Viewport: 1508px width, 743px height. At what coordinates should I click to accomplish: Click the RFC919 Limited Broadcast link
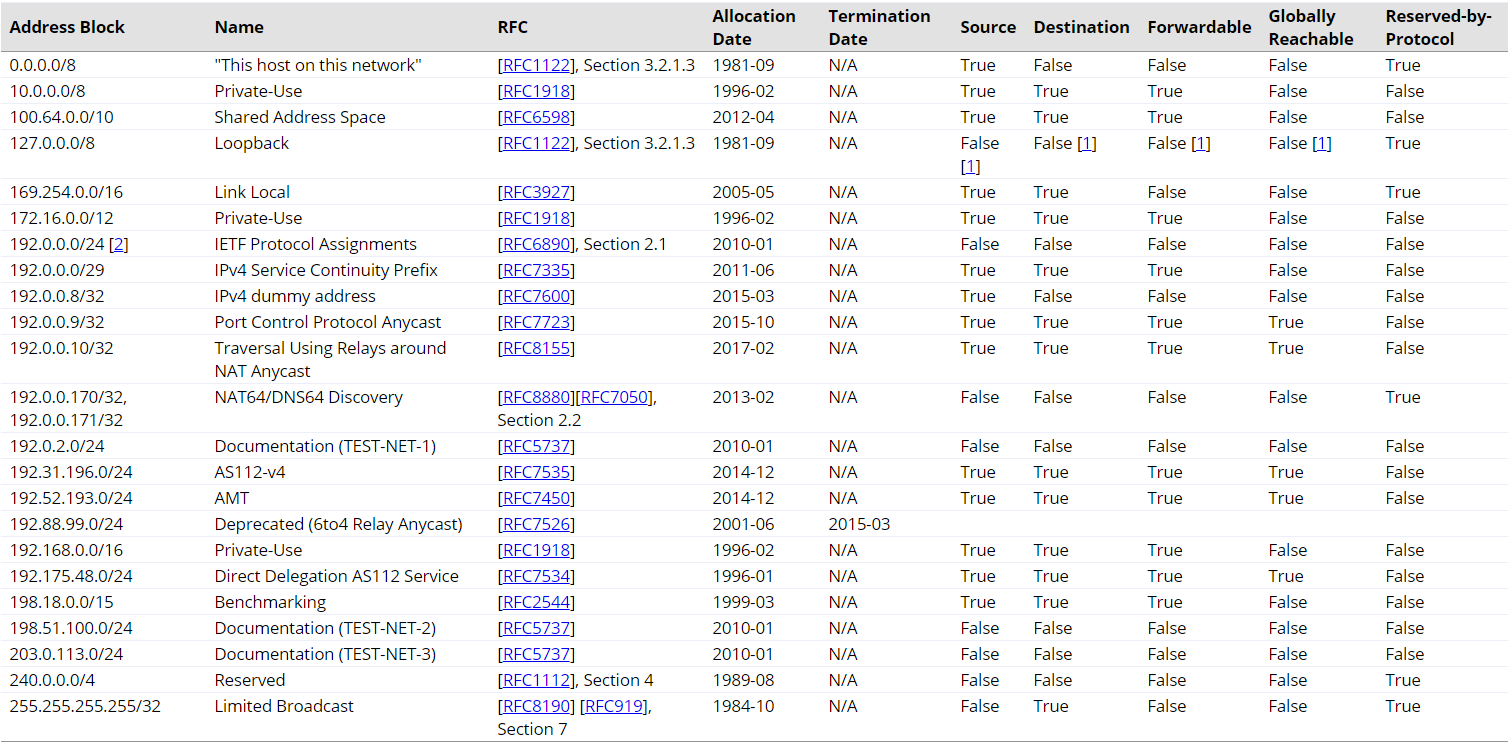pyautogui.click(x=615, y=706)
